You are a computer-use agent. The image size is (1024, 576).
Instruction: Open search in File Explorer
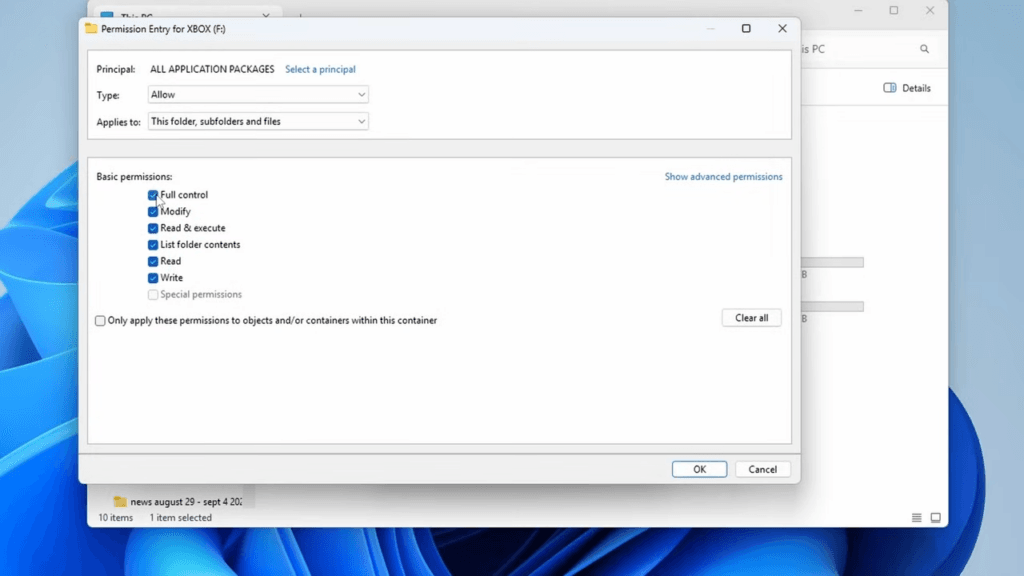[924, 48]
